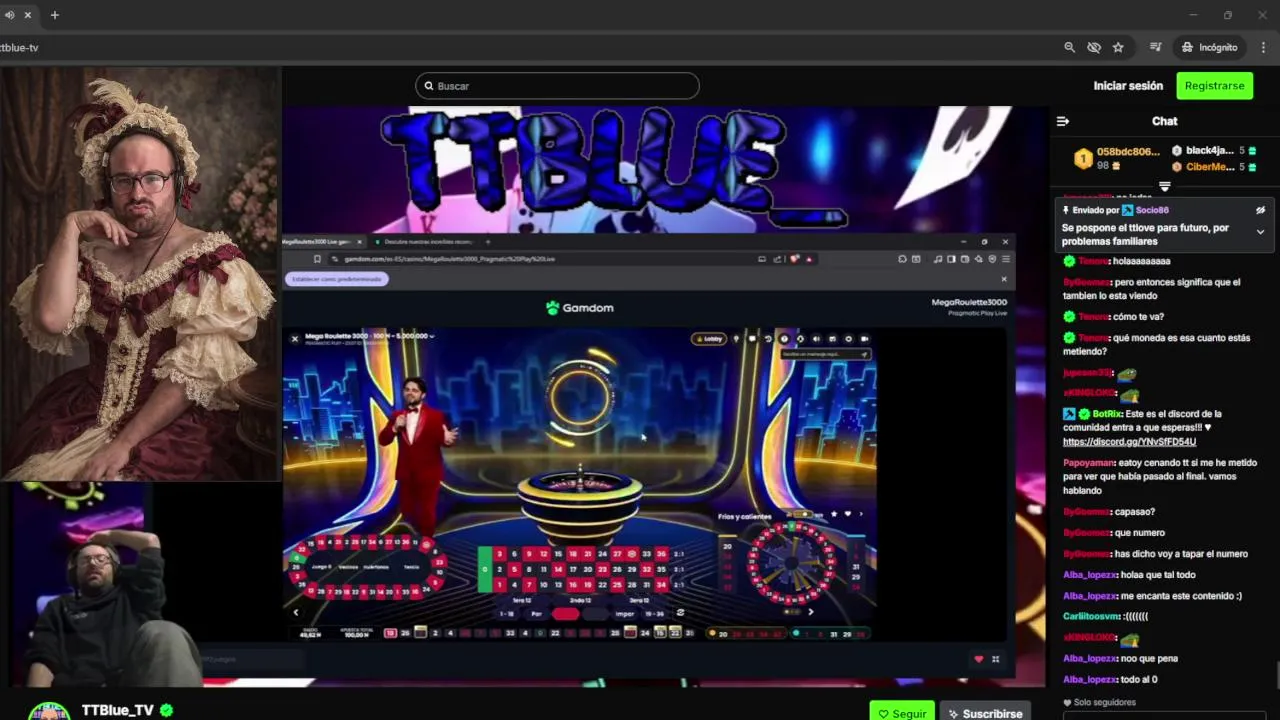Open the browser three-dot menu

[1264, 47]
